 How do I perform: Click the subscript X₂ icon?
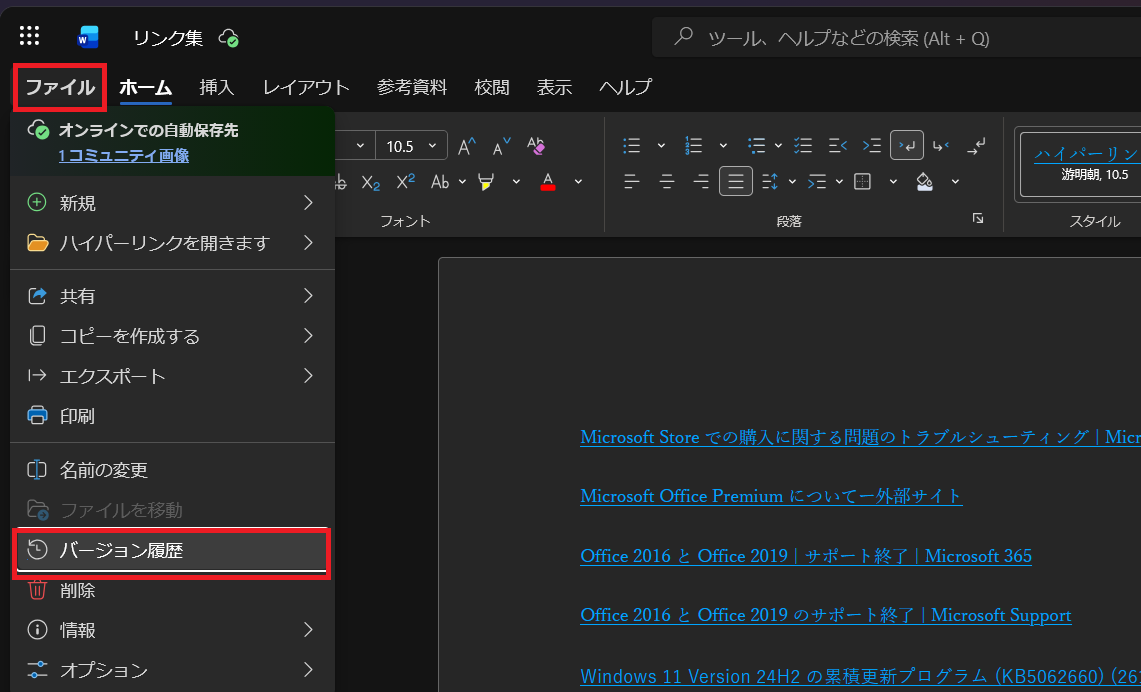pyautogui.click(x=371, y=182)
